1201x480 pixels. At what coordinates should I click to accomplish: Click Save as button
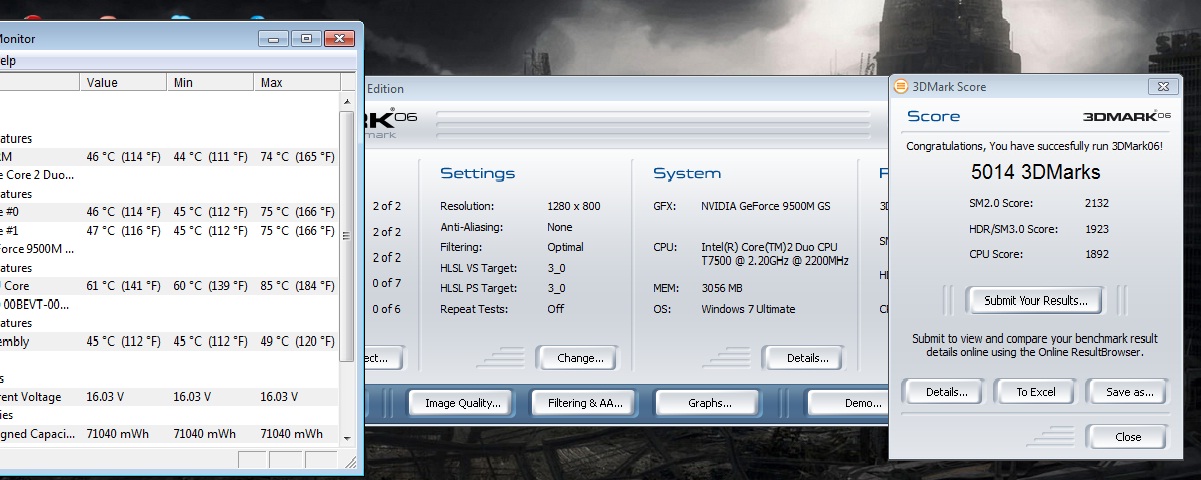(x=1127, y=392)
